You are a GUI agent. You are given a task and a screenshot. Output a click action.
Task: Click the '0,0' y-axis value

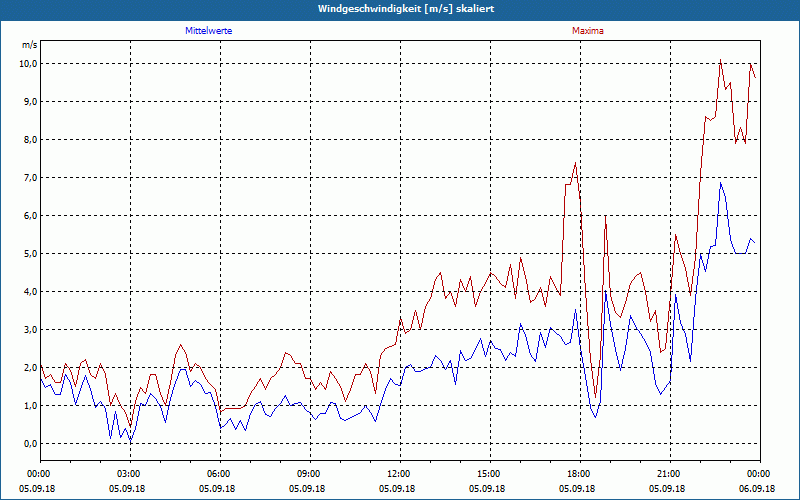(31, 444)
